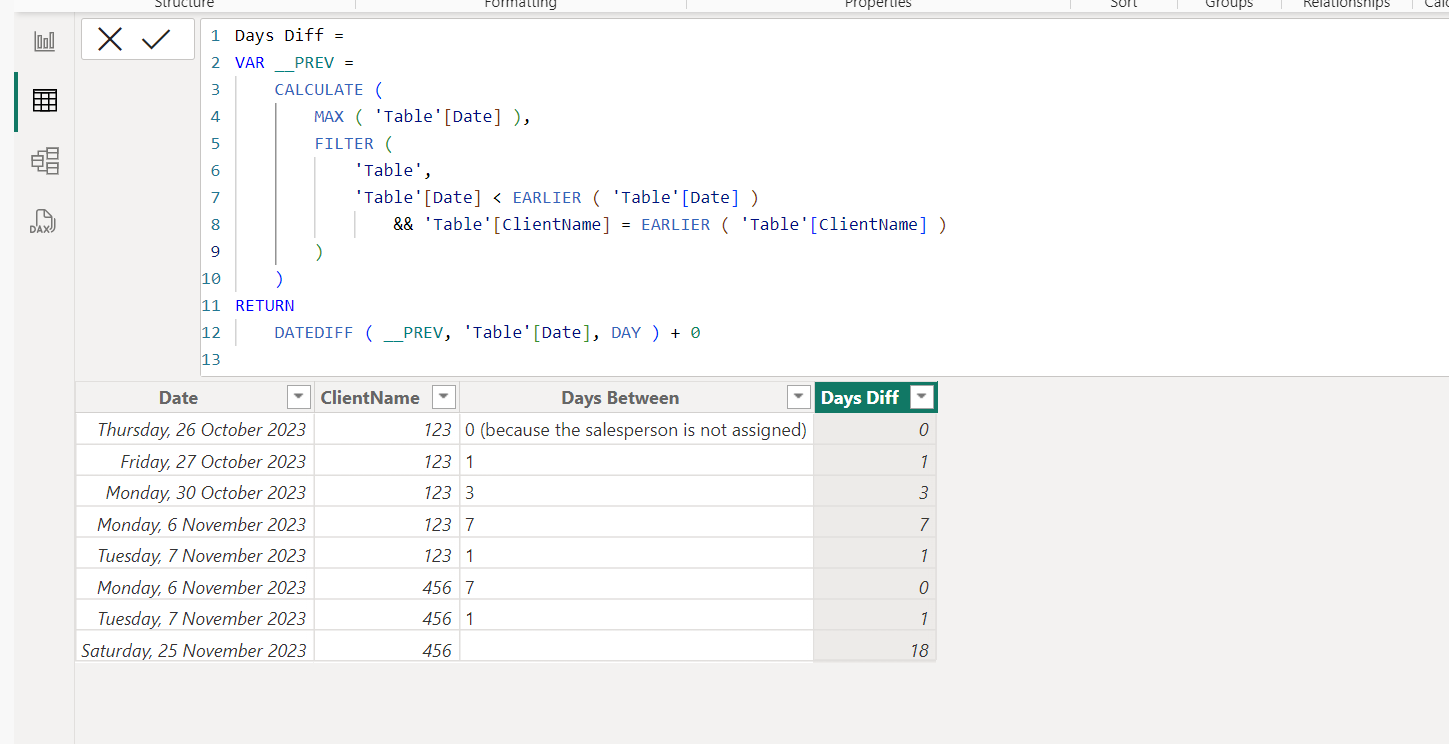Image resolution: width=1449 pixels, height=744 pixels.
Task: Click the DATEDIFF function in line 12
Action: [x=314, y=332]
